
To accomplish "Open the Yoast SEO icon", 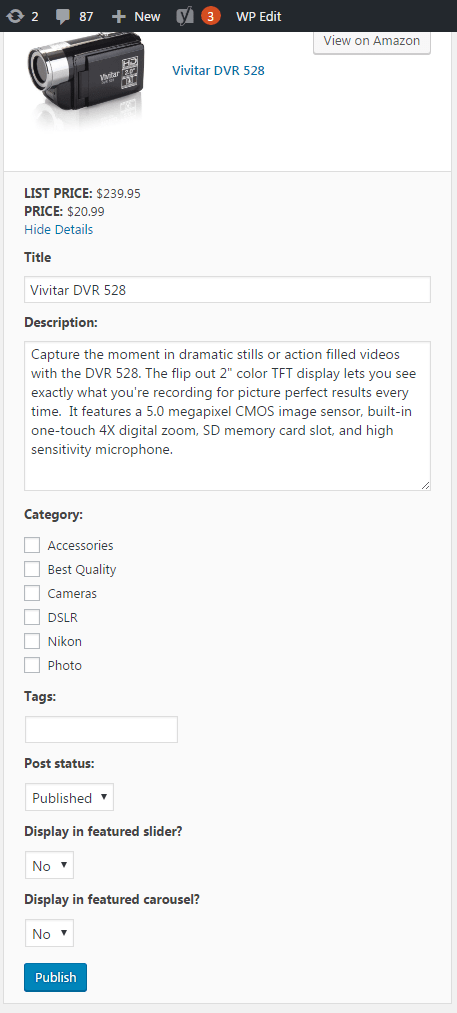I will pos(186,16).
